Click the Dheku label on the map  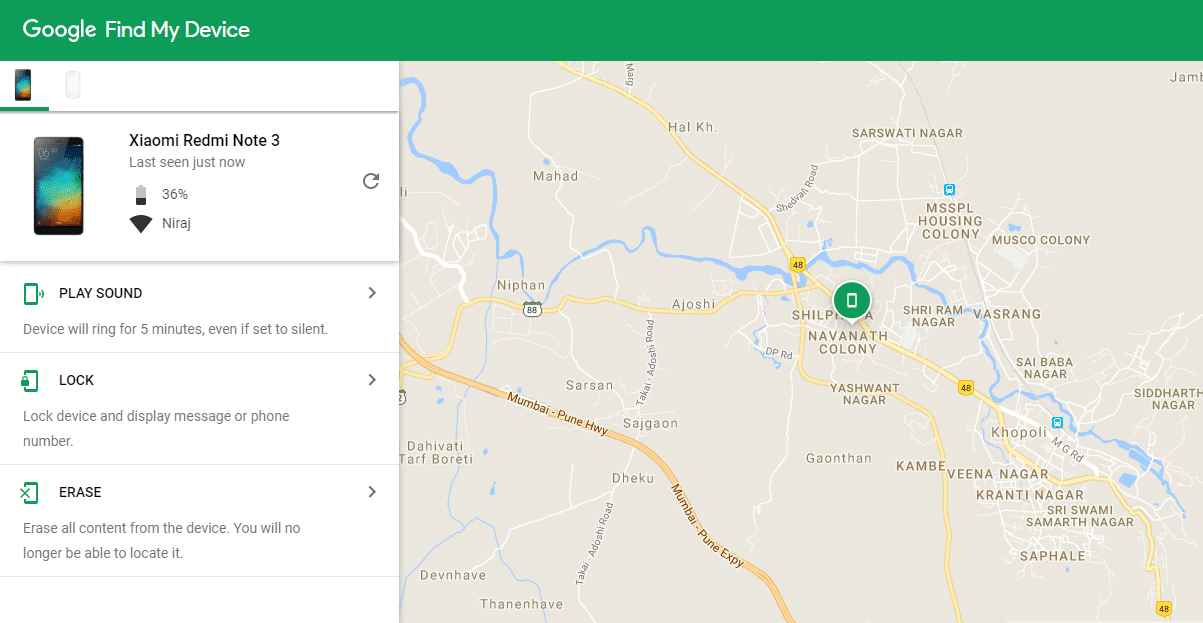pyautogui.click(x=632, y=478)
